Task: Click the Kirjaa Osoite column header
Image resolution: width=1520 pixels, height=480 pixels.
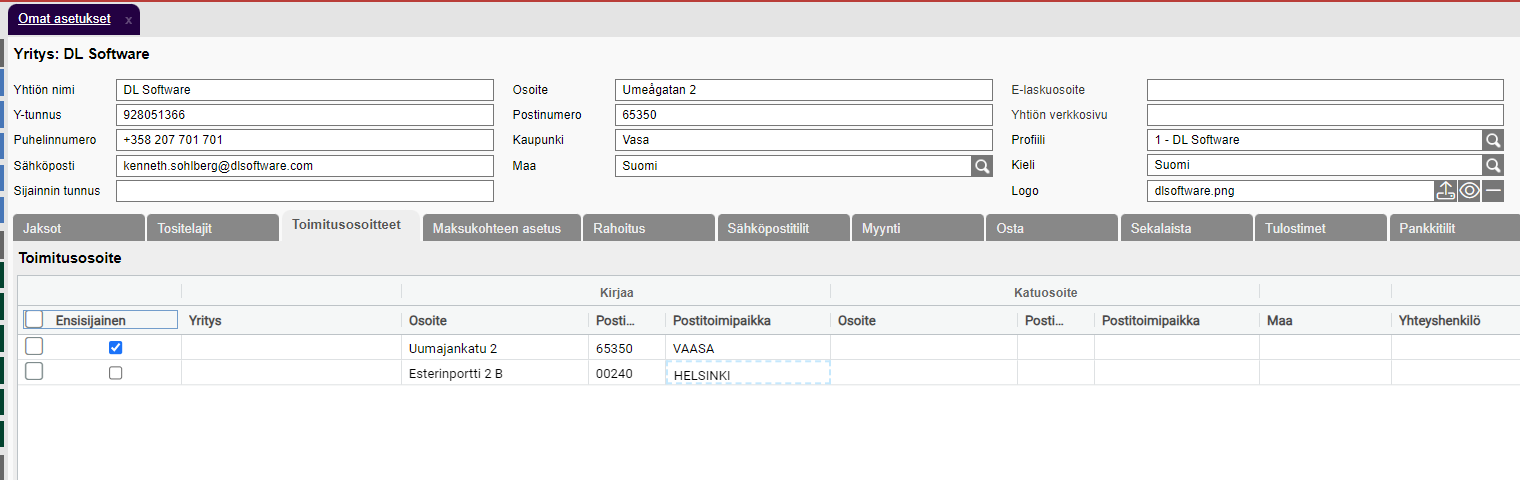Action: [x=494, y=320]
